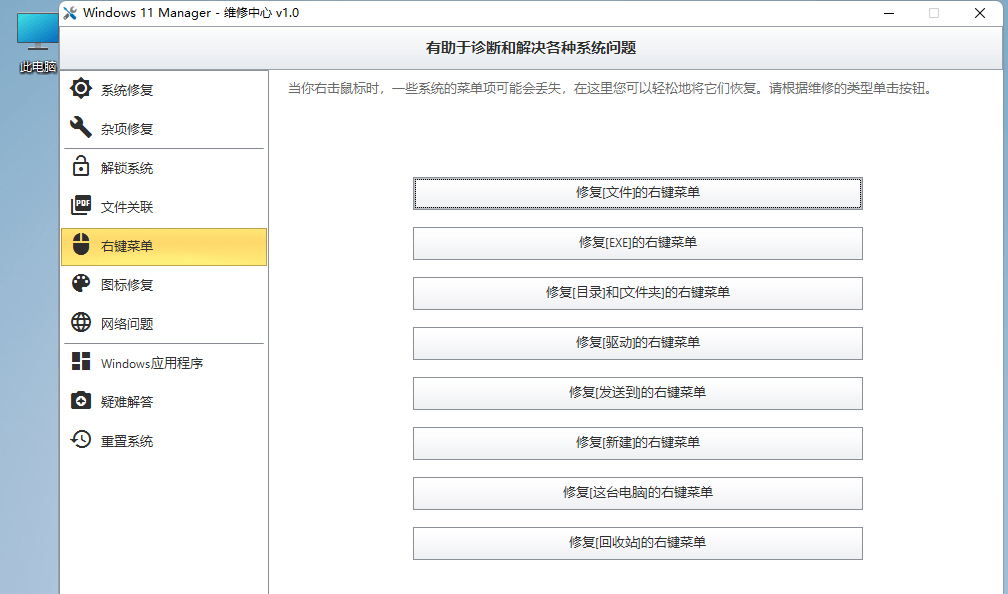The height and width of the screenshot is (594, 1008).
Task: Click 修复[新建]的右键菜单 button
Action: click(637, 443)
